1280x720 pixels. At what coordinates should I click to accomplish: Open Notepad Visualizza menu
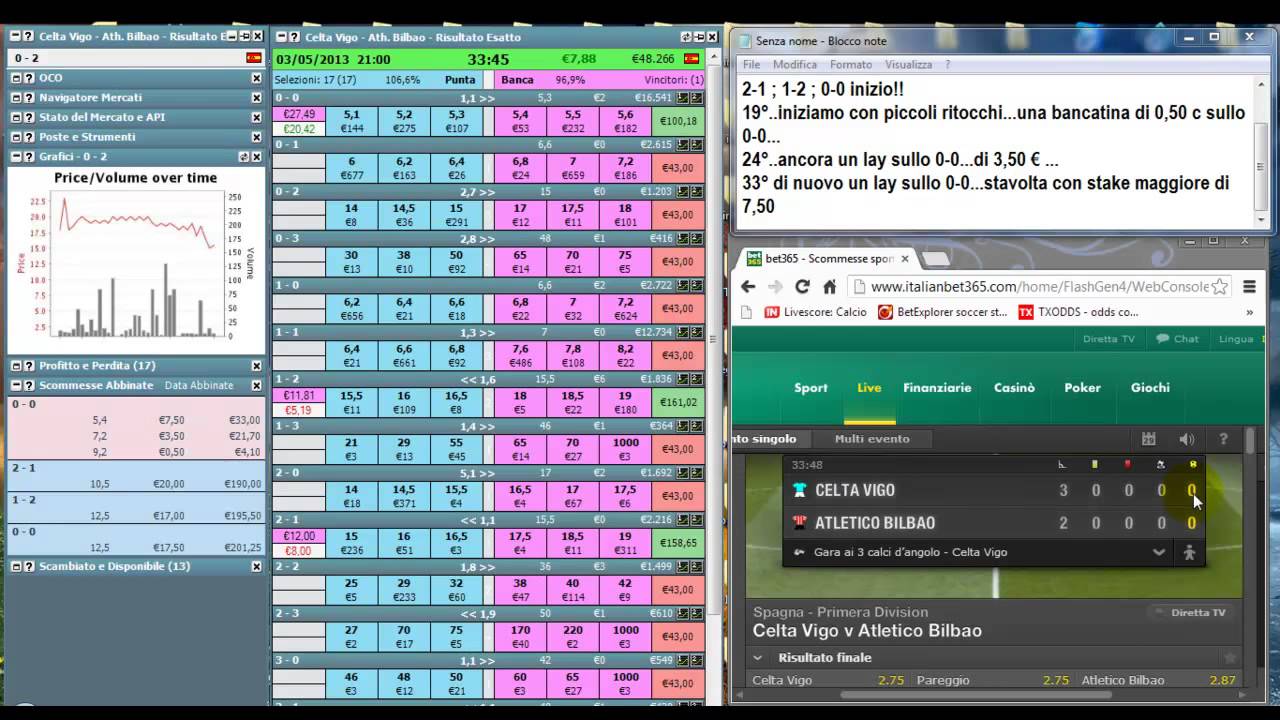tap(908, 64)
